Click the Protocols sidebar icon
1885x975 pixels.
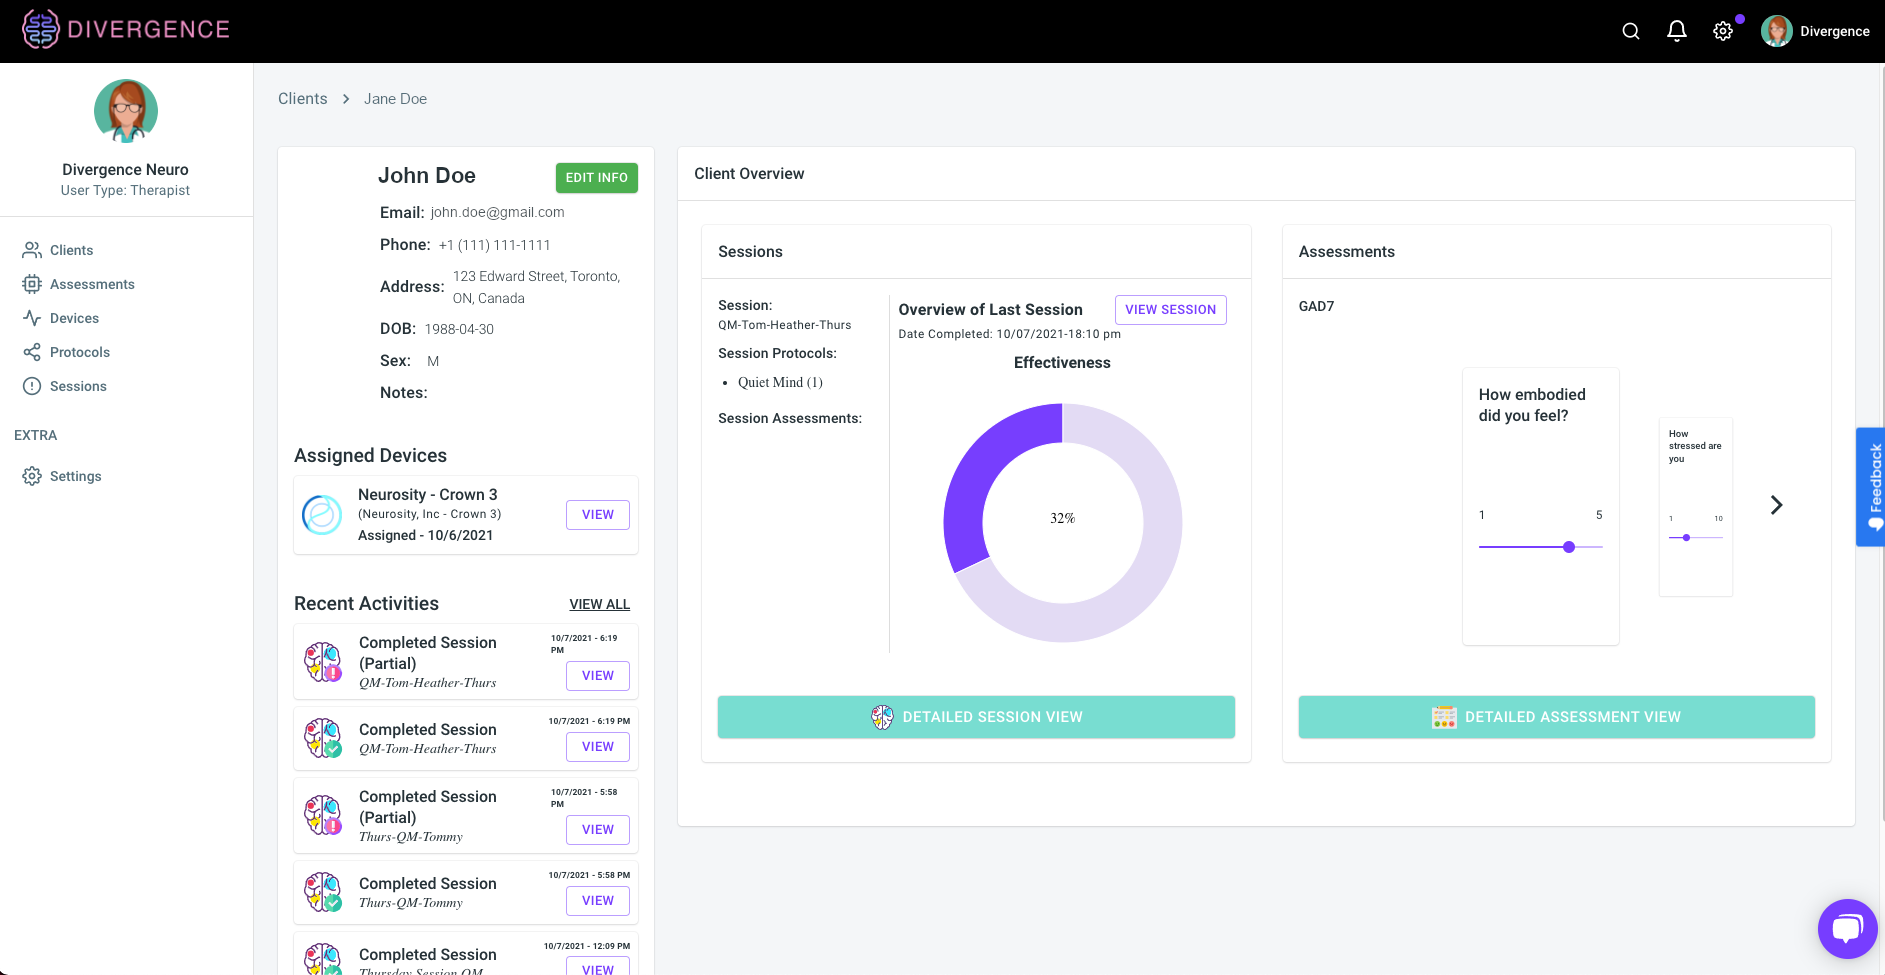coord(32,352)
